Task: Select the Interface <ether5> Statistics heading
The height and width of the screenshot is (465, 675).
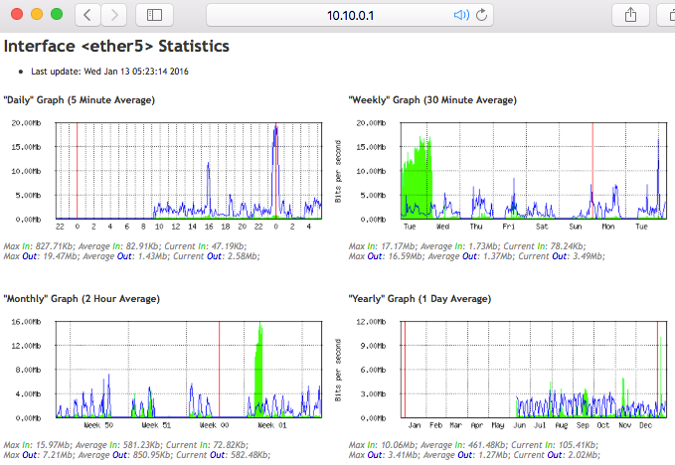Action: tap(116, 46)
